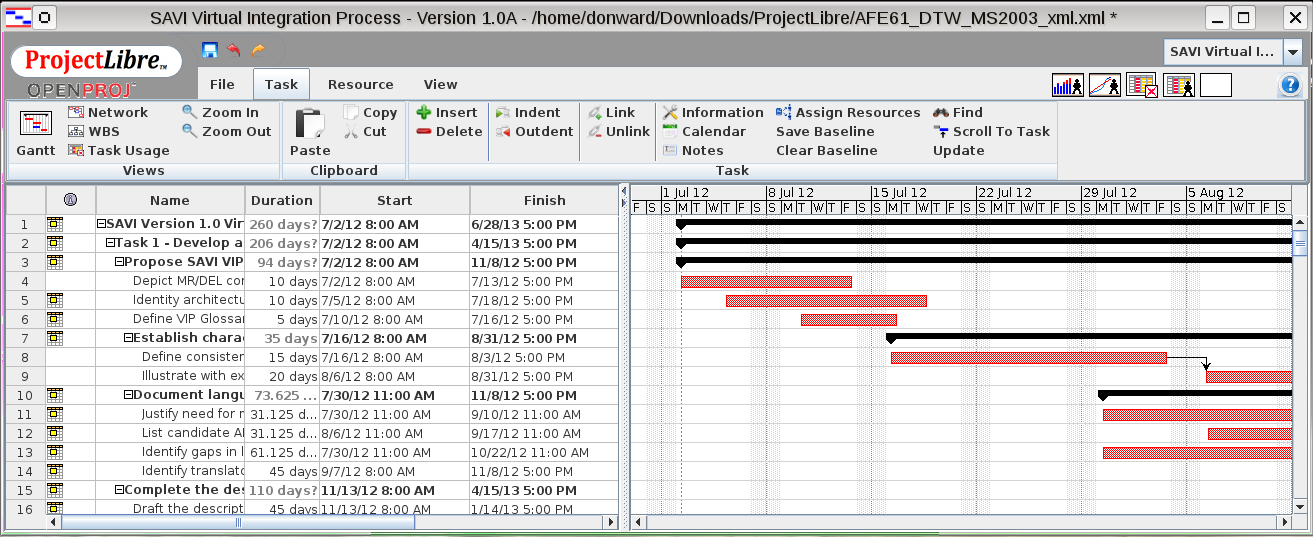Click Gantt chart vertical scrollbar thumb
The width and height of the screenshot is (1313, 537).
point(1300,242)
